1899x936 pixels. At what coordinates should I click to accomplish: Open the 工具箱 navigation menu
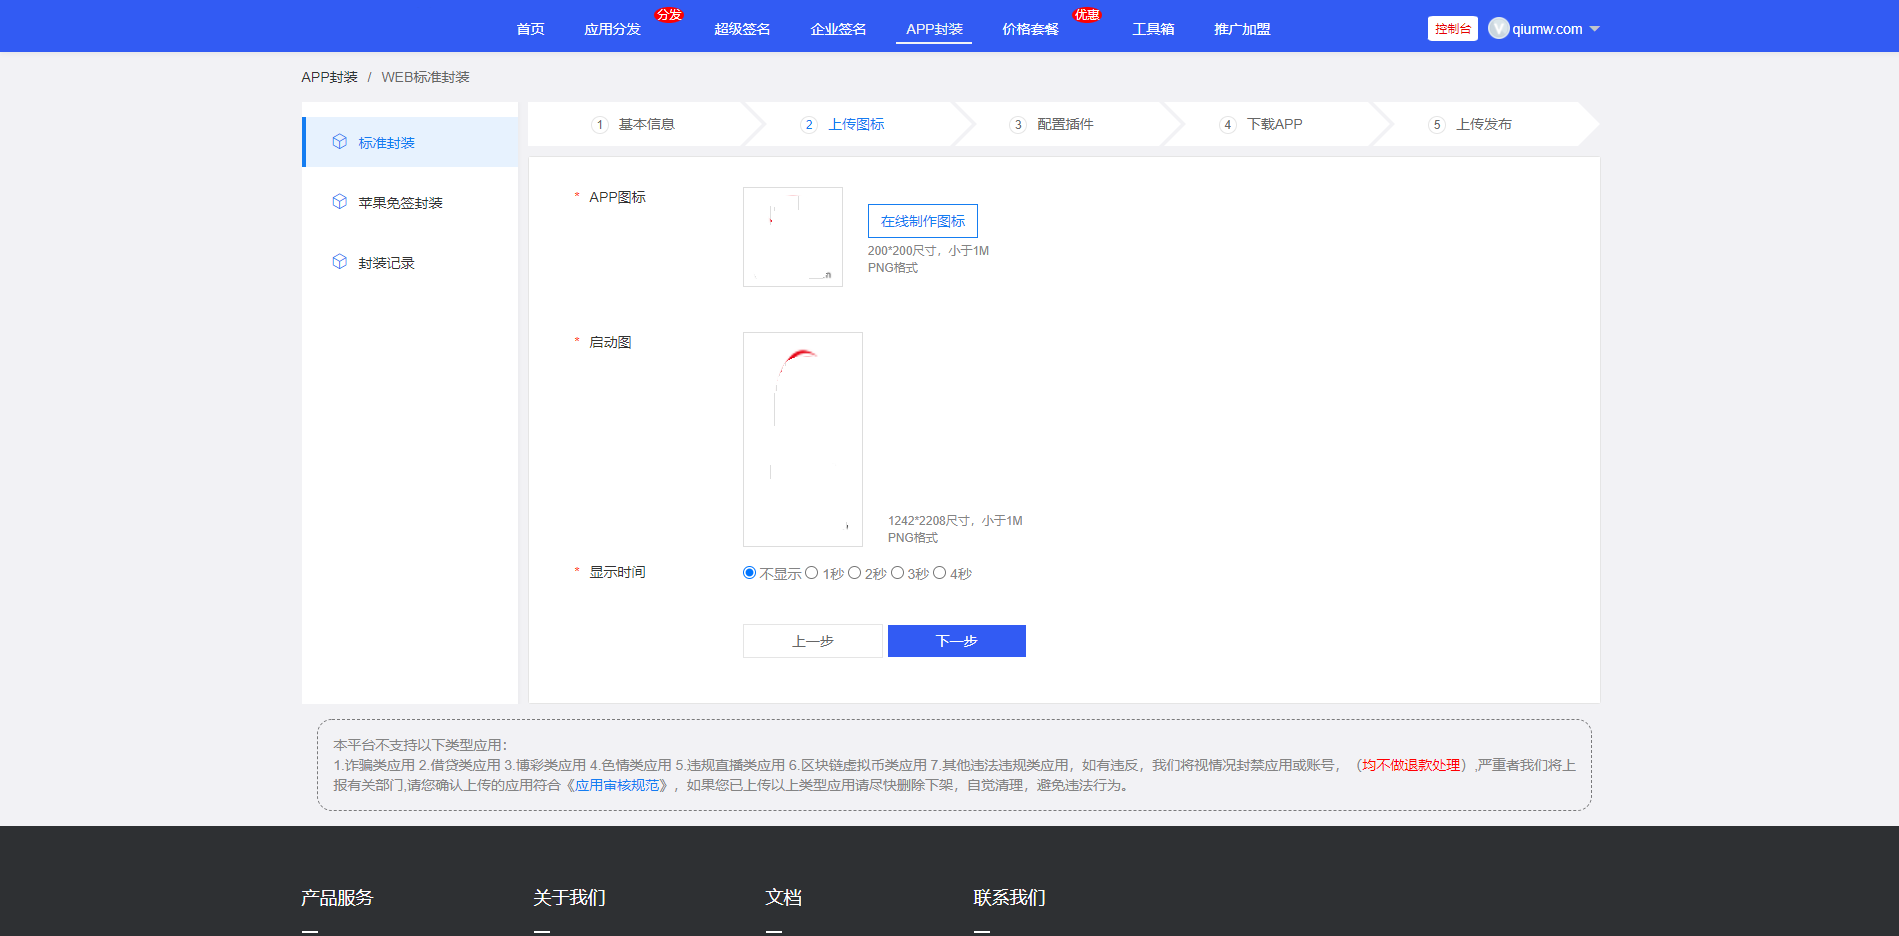(1153, 29)
